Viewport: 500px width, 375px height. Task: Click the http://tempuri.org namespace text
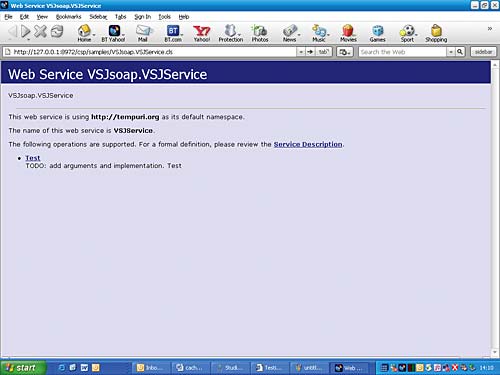pyautogui.click(x=125, y=117)
